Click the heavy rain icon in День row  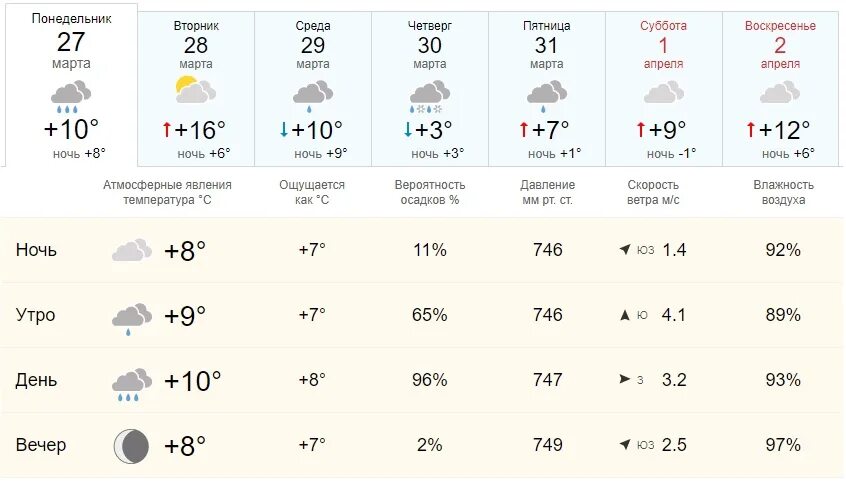point(132,385)
